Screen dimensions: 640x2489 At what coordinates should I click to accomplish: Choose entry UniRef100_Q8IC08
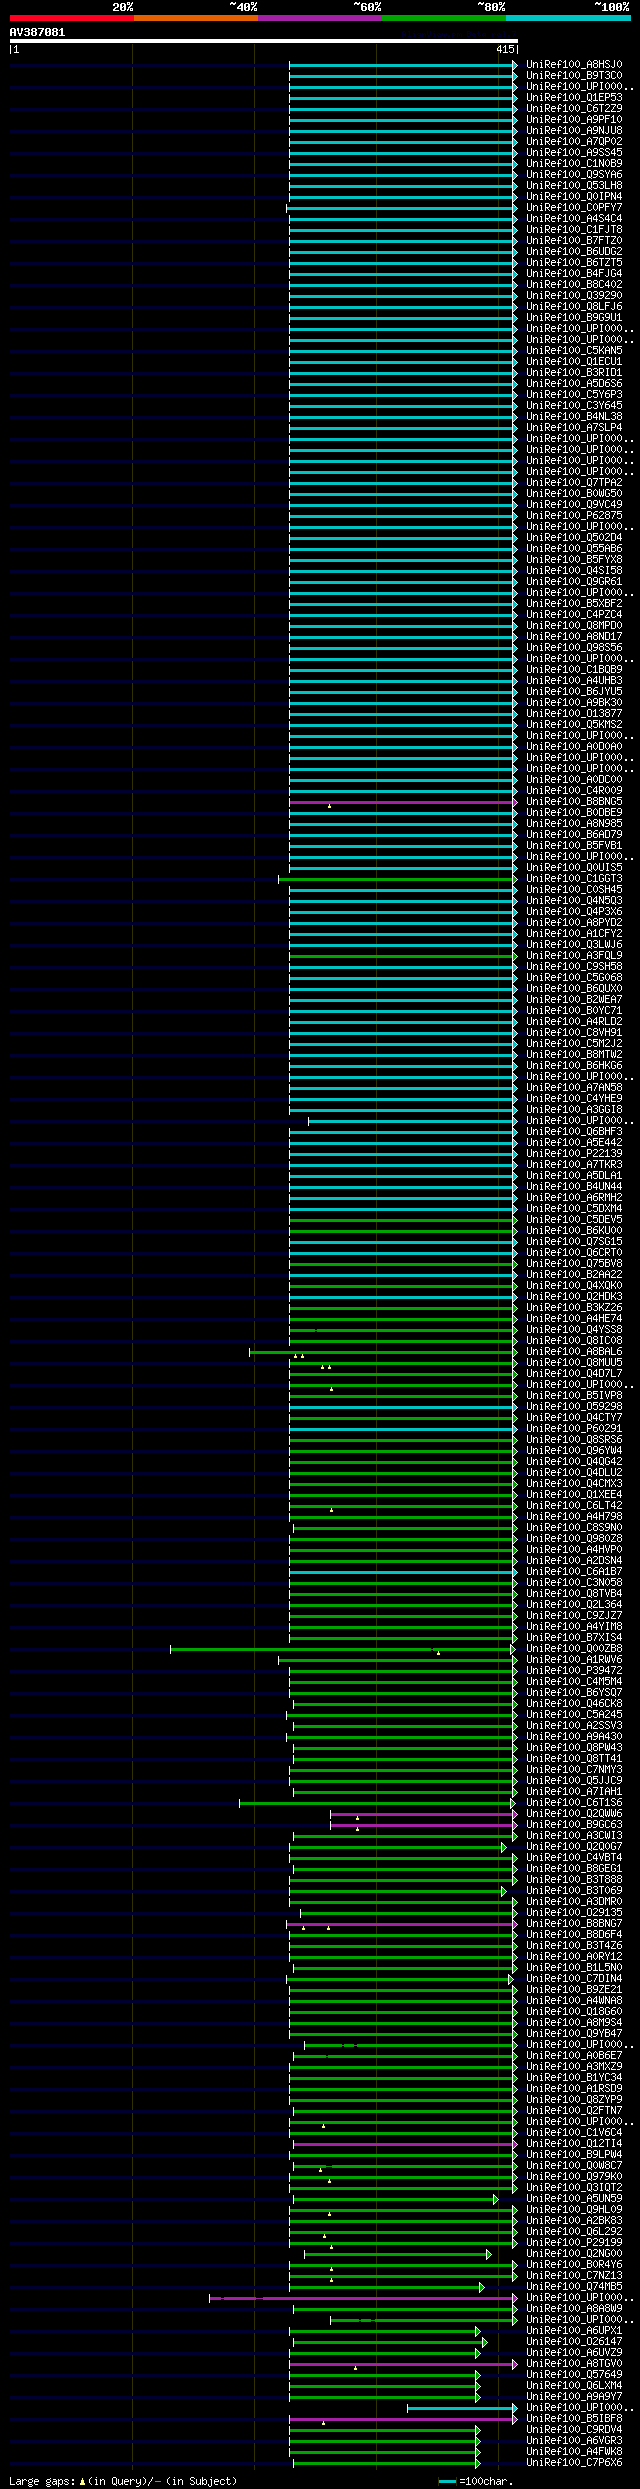coord(574,1341)
